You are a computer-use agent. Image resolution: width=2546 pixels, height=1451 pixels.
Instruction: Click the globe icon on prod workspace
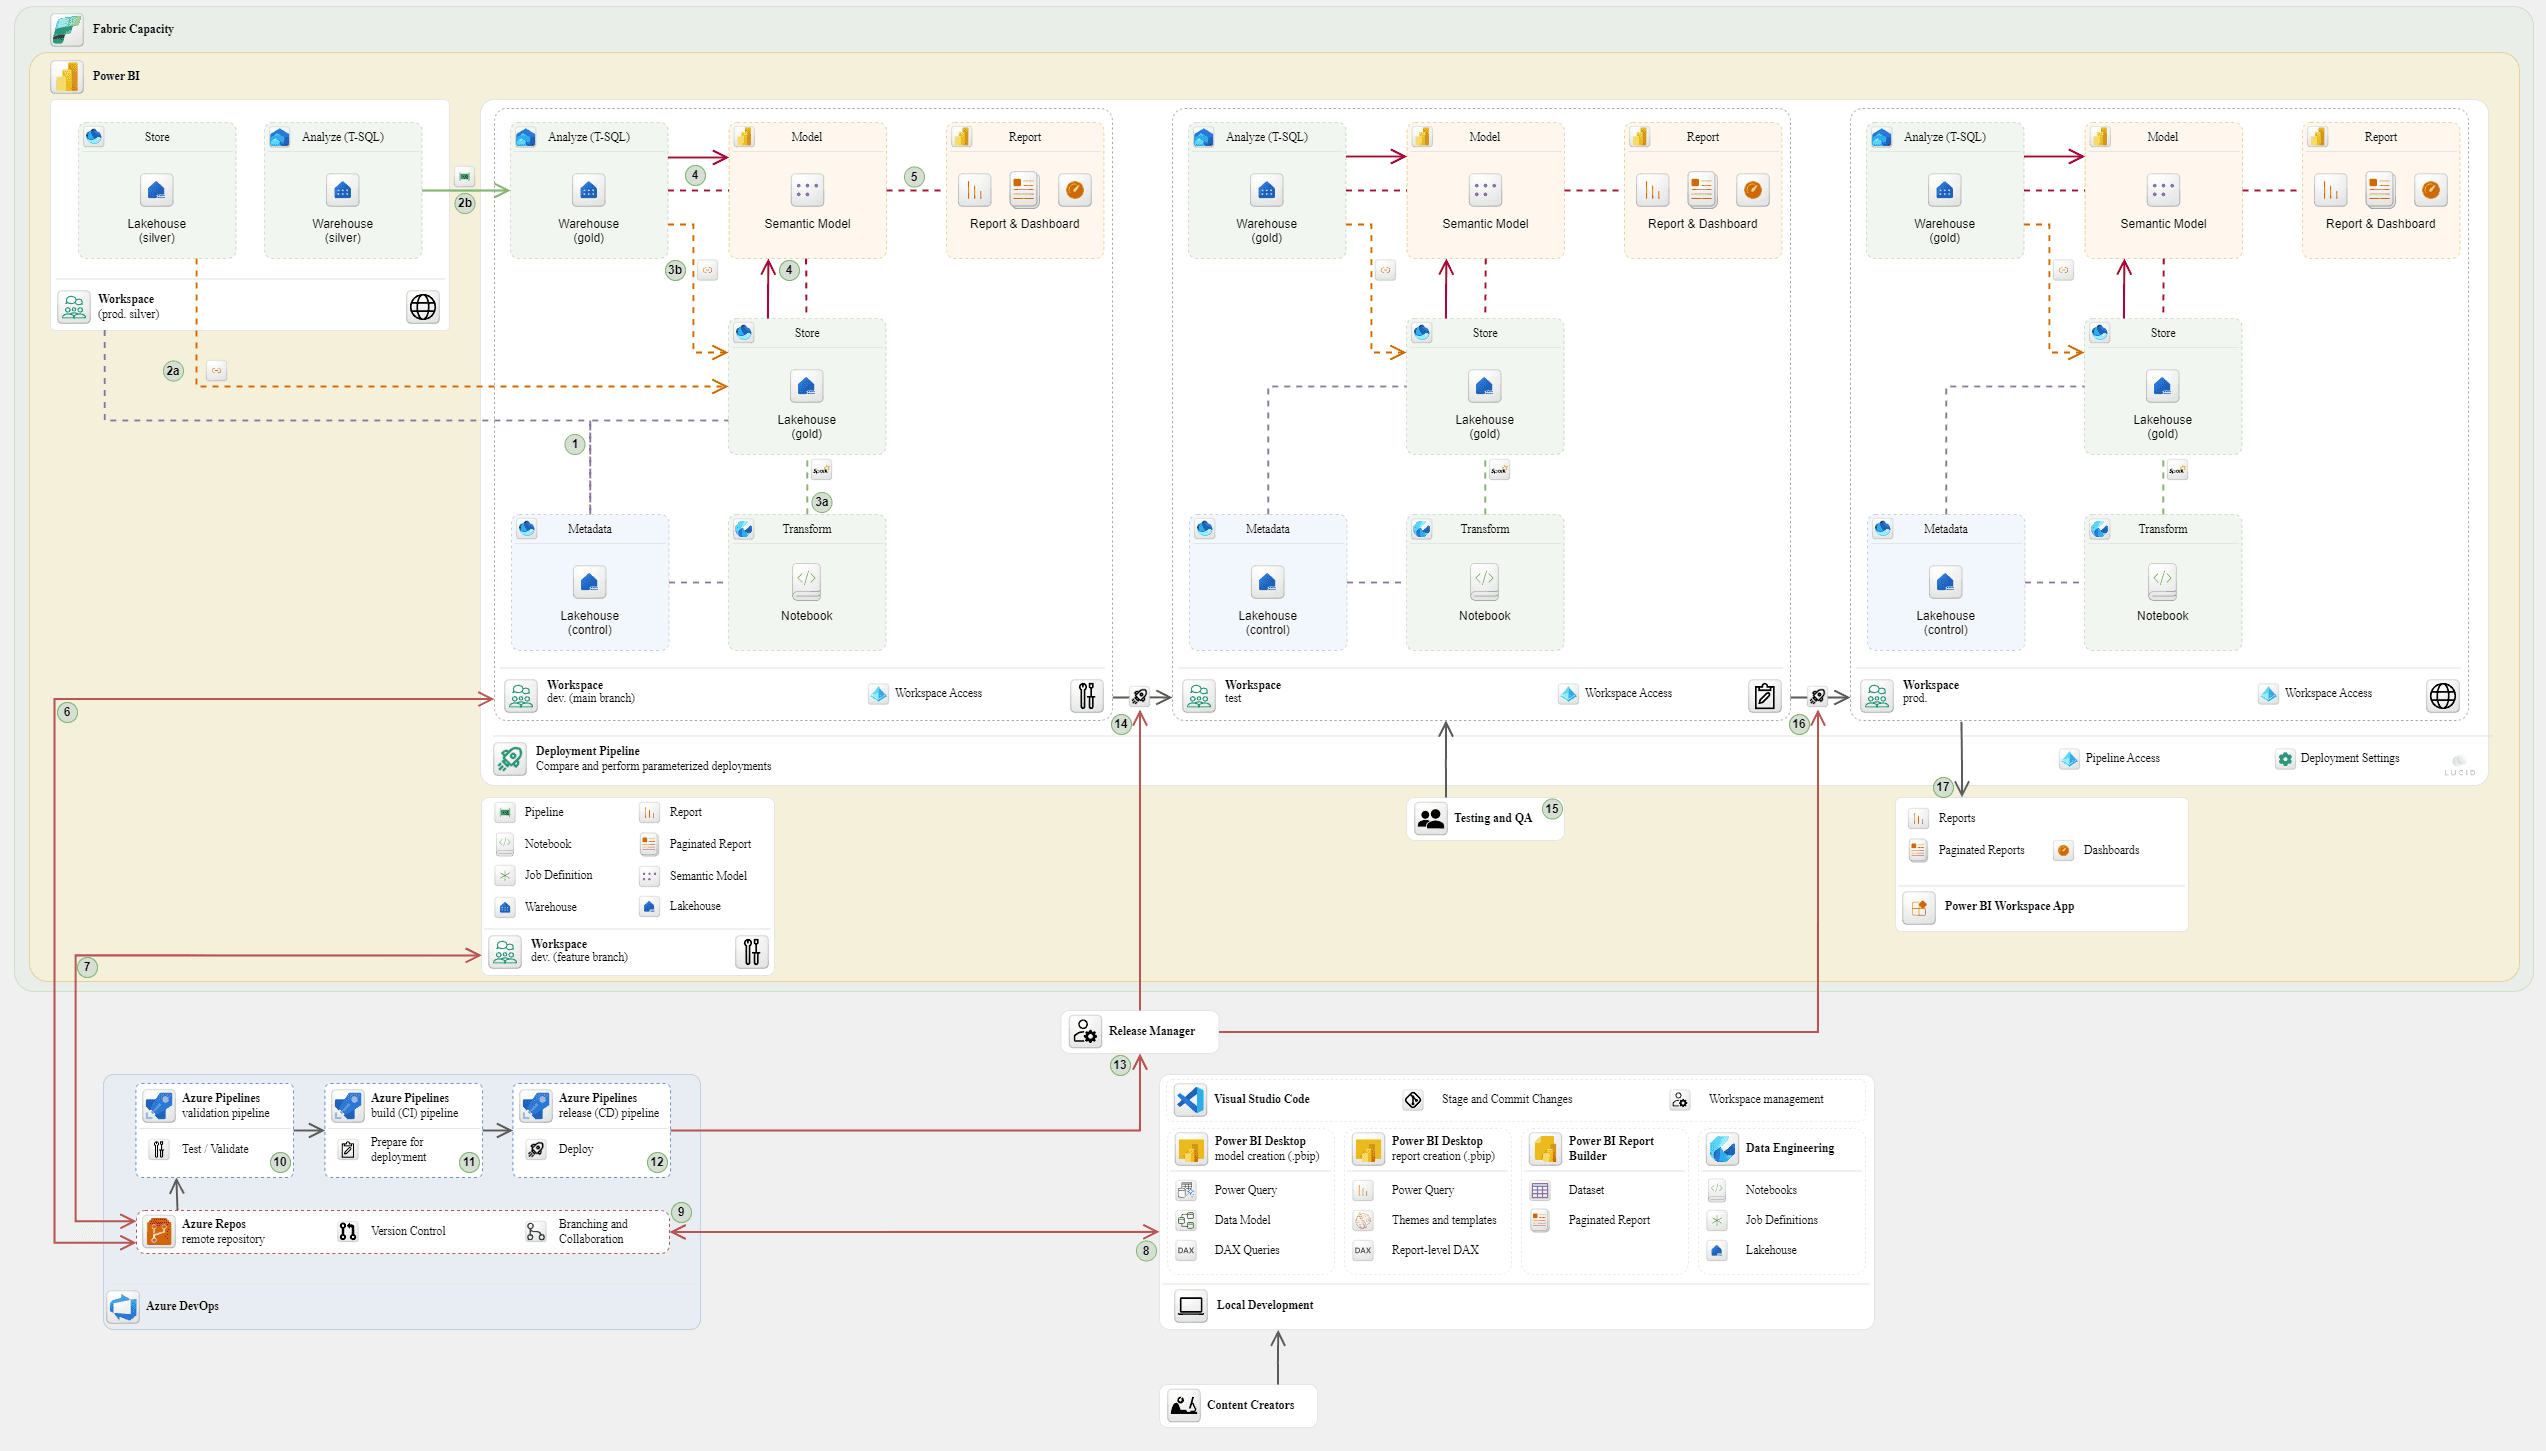(2443, 696)
